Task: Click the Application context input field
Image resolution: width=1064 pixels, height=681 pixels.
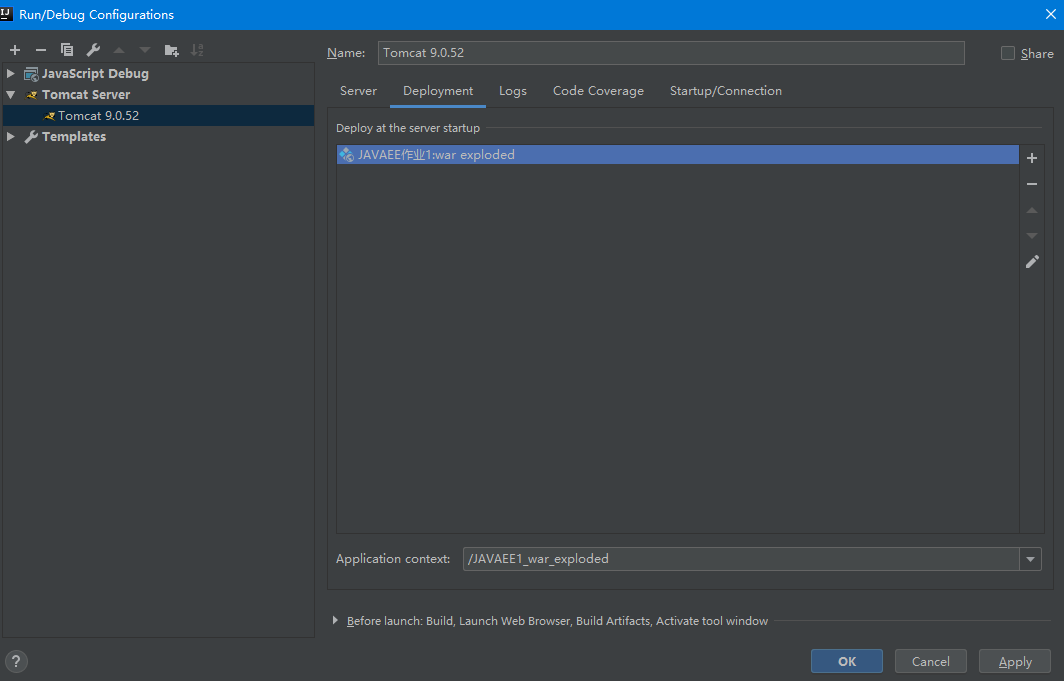Action: click(741, 559)
